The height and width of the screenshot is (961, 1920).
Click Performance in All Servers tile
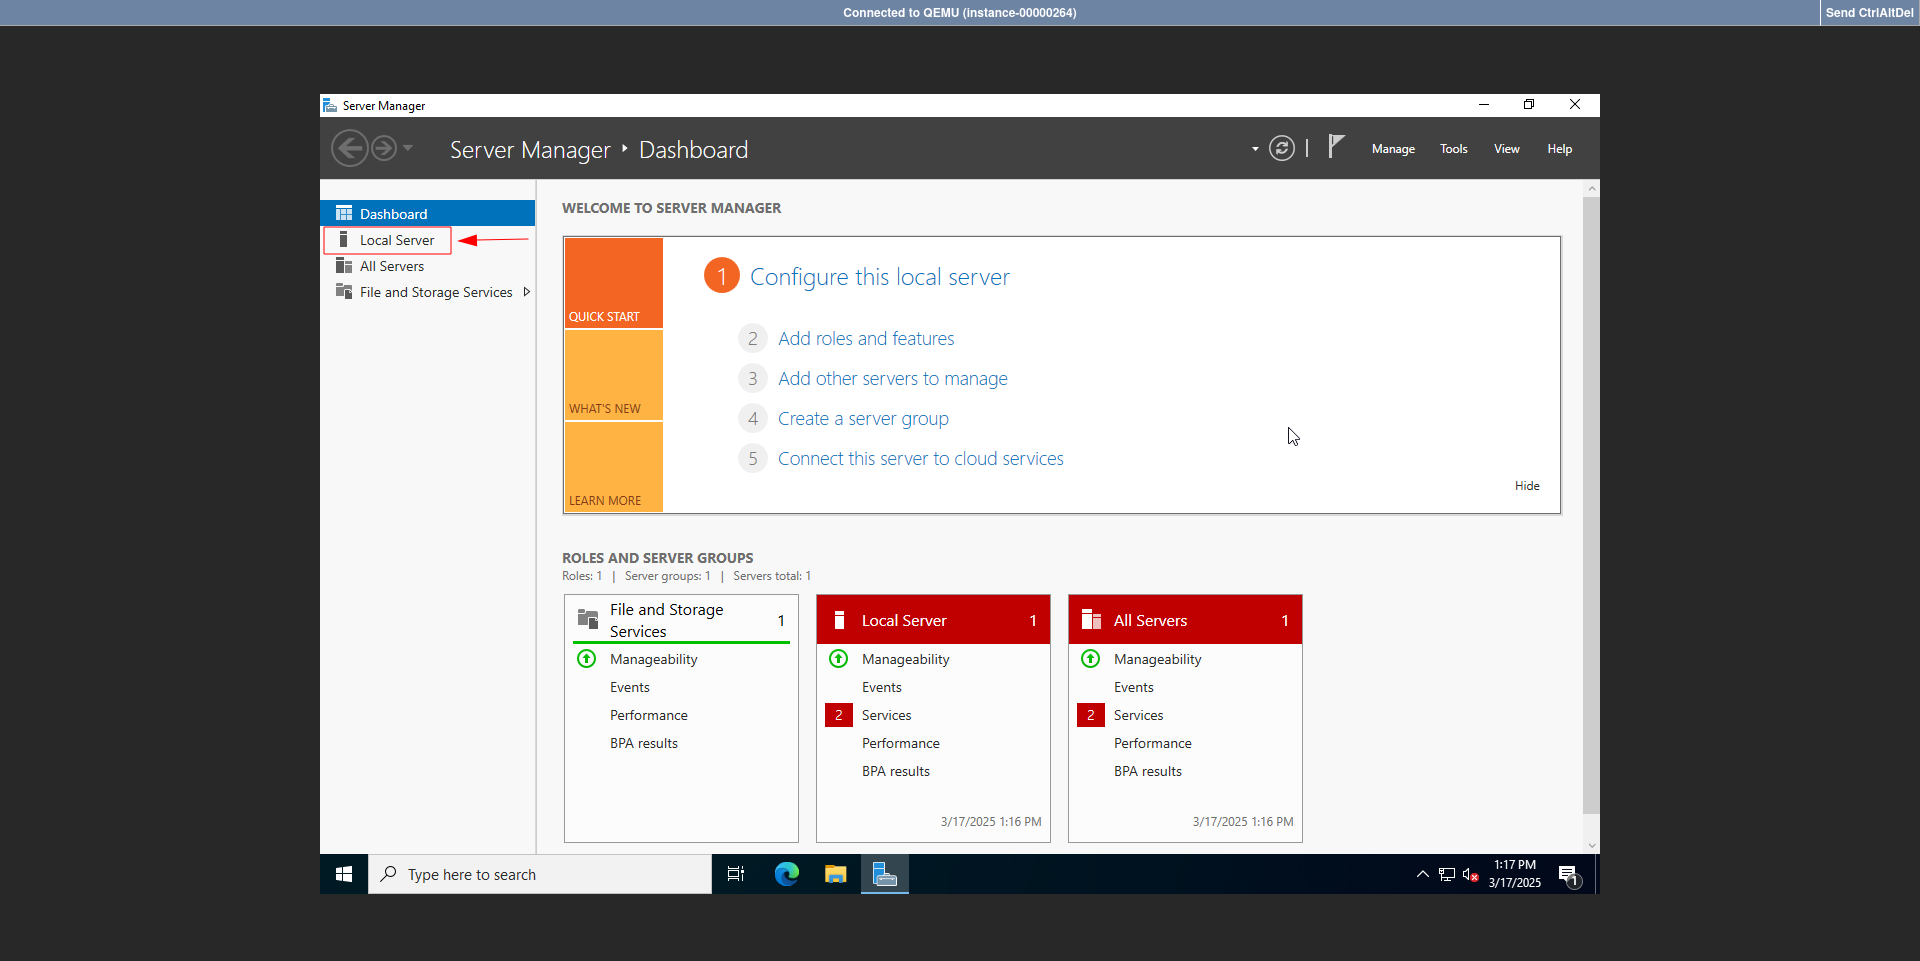click(x=1153, y=743)
